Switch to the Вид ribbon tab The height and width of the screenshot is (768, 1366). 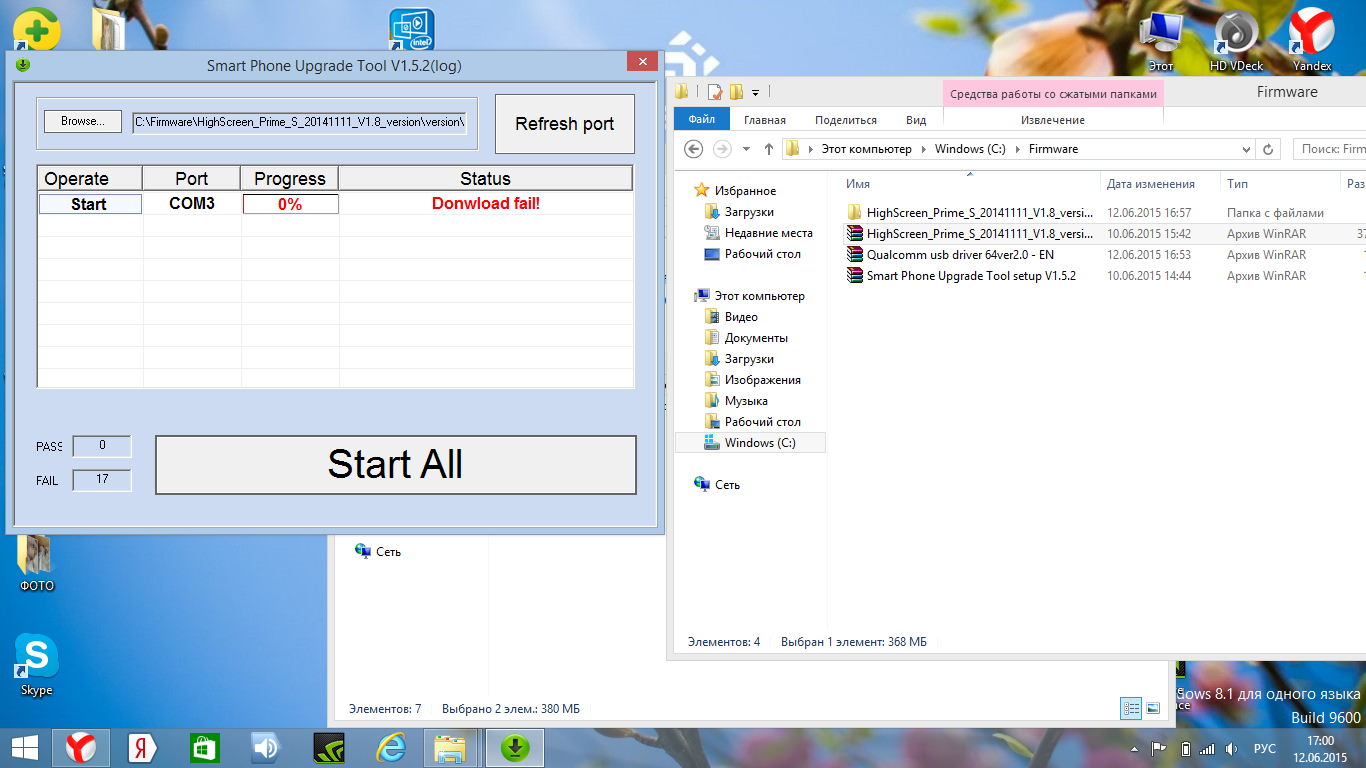pos(915,120)
